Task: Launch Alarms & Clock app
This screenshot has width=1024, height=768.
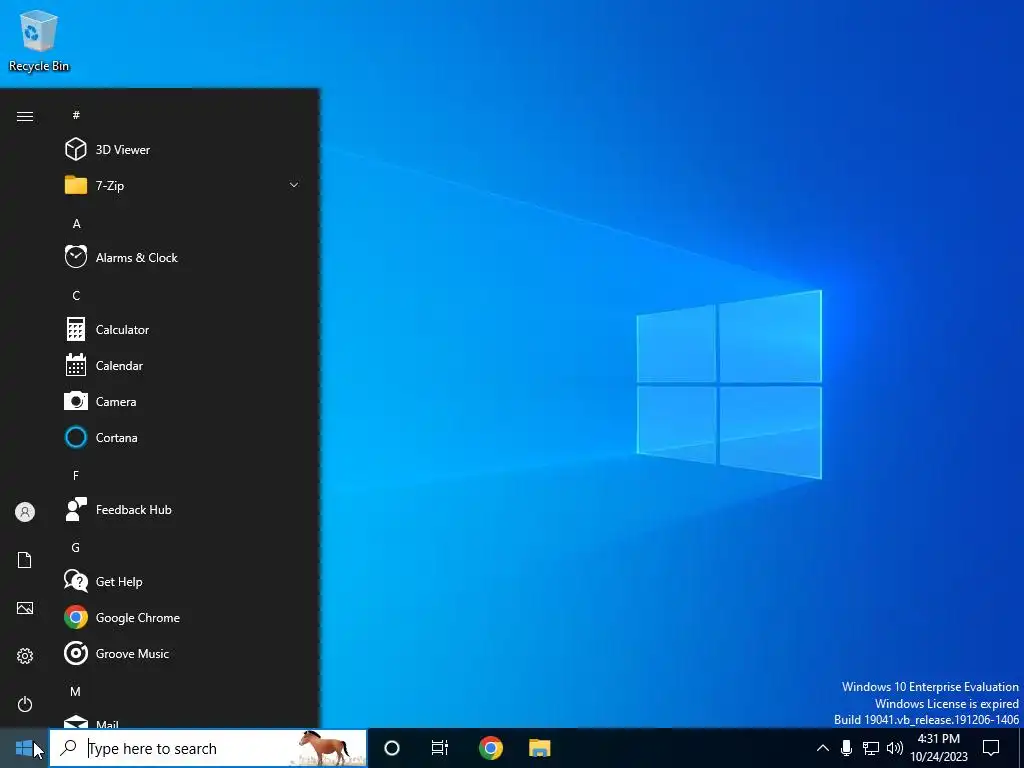Action: point(183,257)
